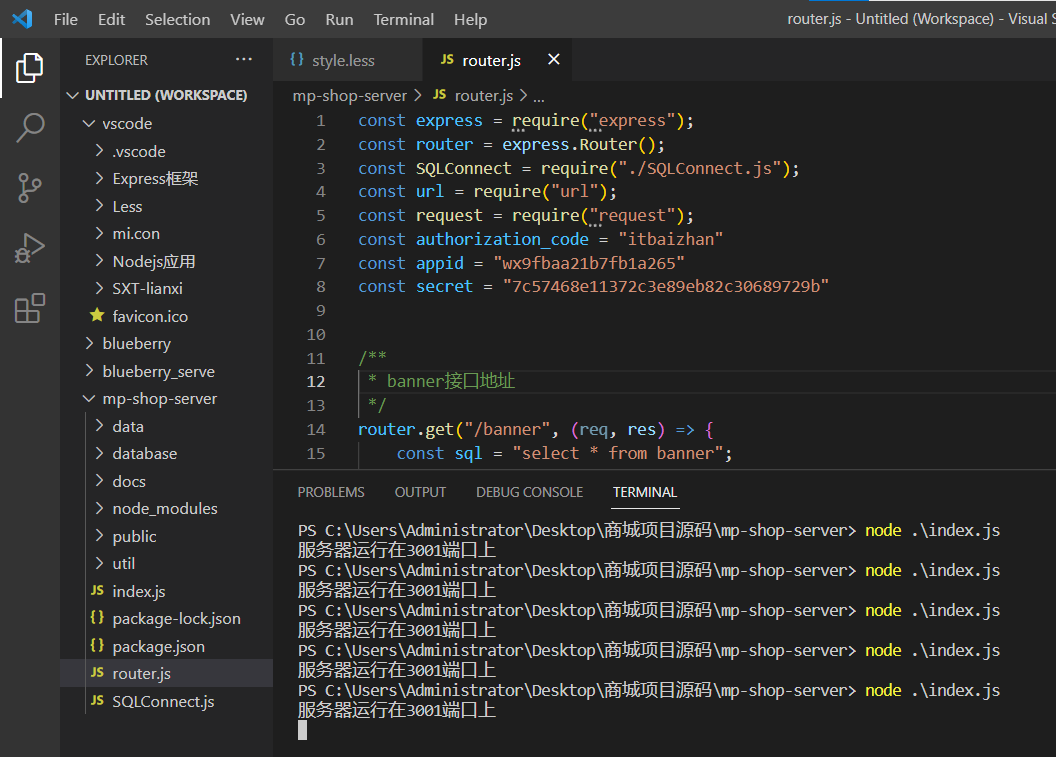1056x757 pixels.
Task: Open package.json from the Explorer
Action: click(158, 646)
